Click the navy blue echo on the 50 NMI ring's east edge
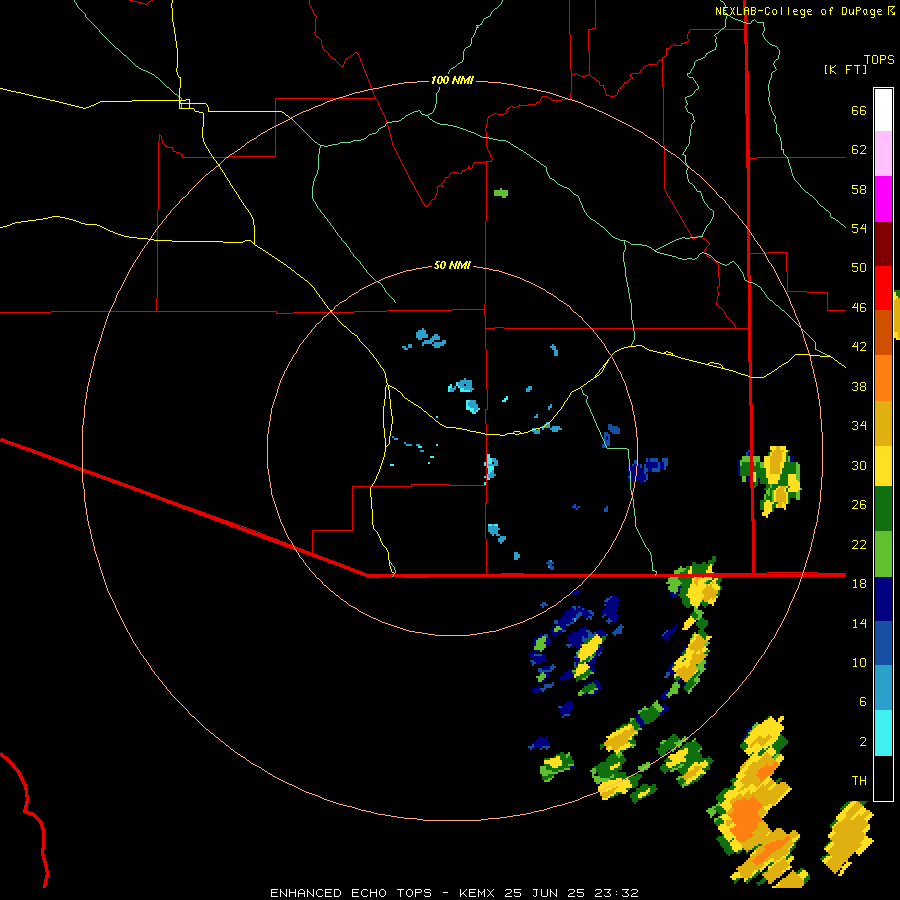 coord(647,469)
